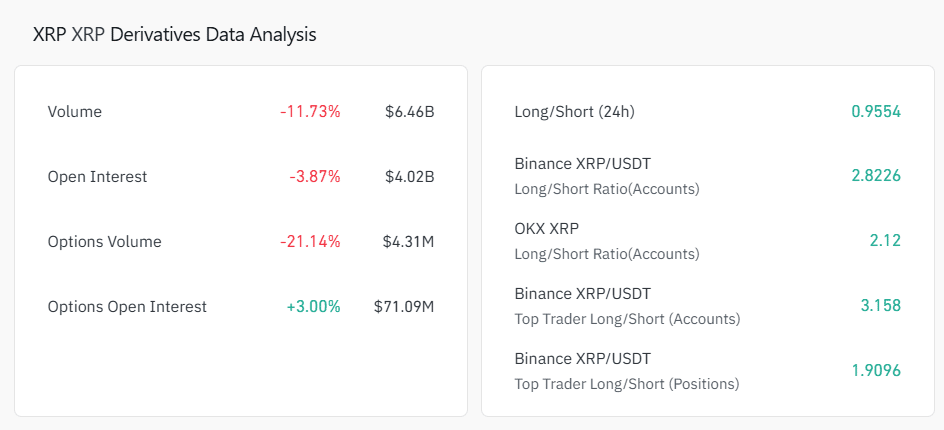The height and width of the screenshot is (430, 944).
Task: Click the -11.73% volume change value
Action: pyautogui.click(x=310, y=112)
